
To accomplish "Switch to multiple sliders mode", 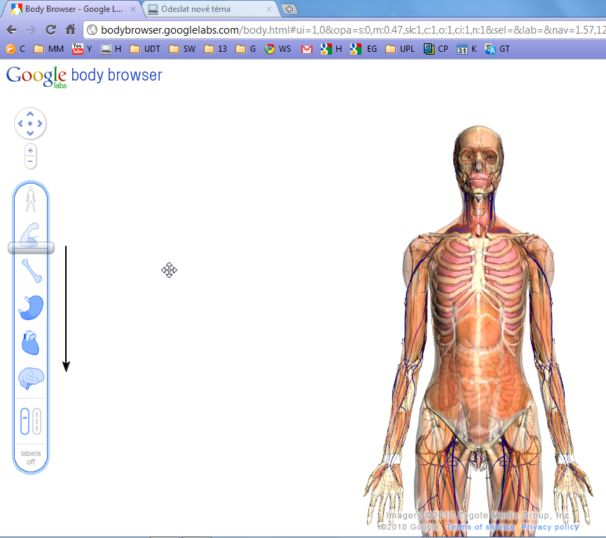I will tap(37, 421).
